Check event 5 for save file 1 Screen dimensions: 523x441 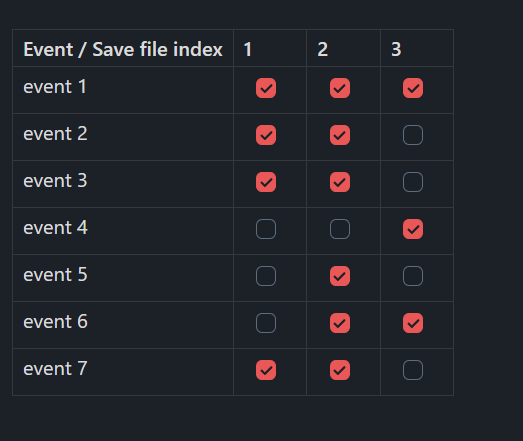coord(266,276)
